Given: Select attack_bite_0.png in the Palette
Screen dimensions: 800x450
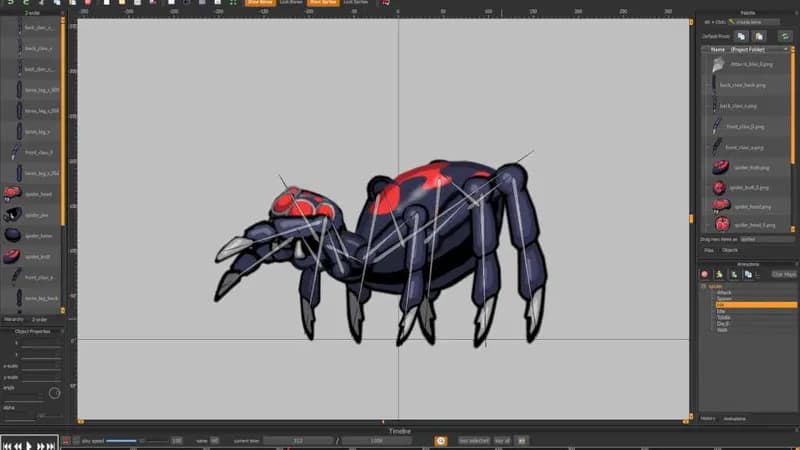Looking at the screenshot, I should coord(747,64).
